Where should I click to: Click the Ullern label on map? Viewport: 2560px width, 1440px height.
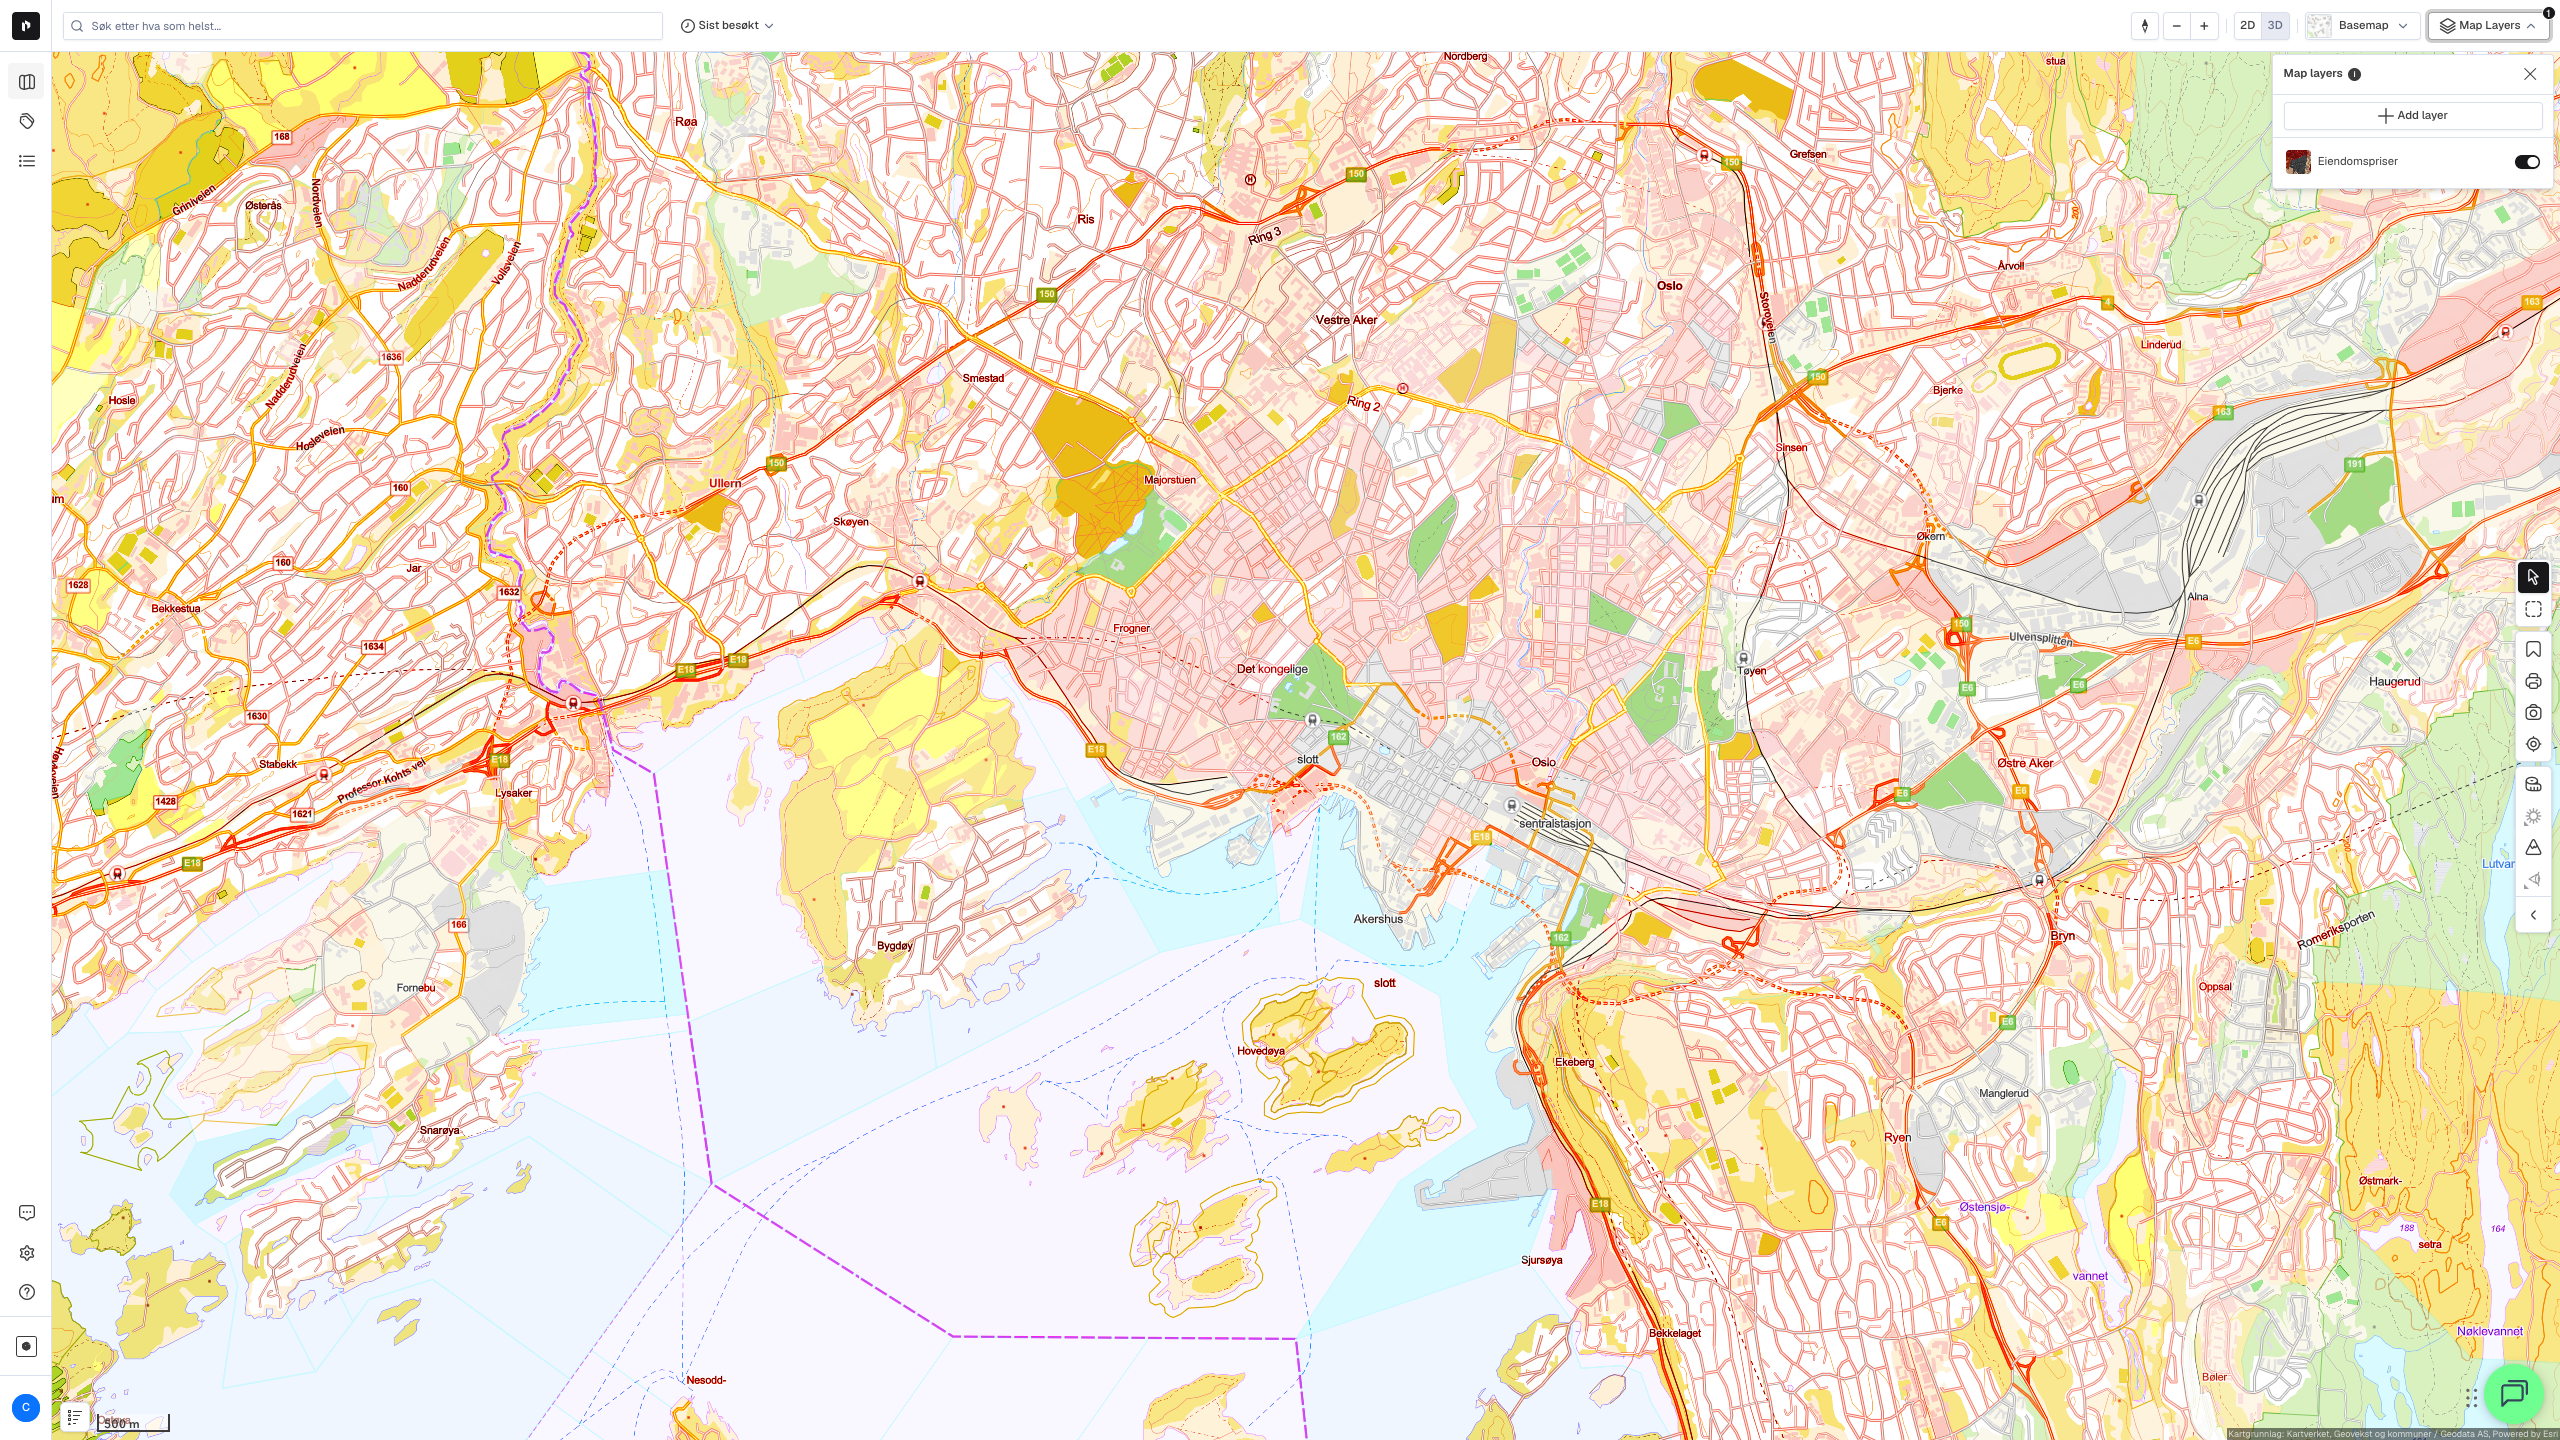pyautogui.click(x=725, y=483)
